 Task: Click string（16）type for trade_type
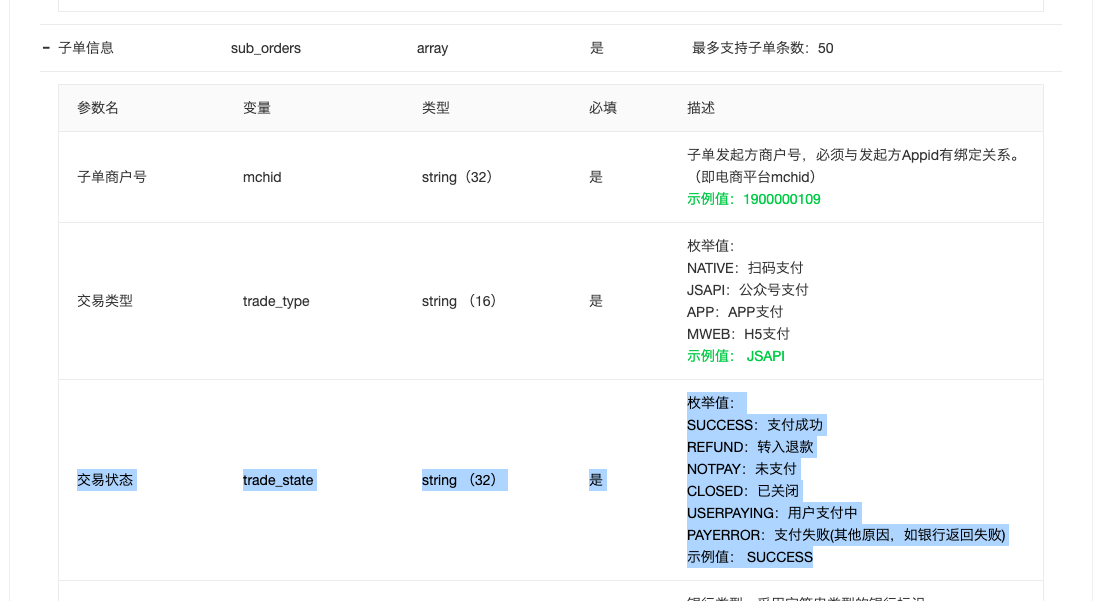(x=460, y=301)
